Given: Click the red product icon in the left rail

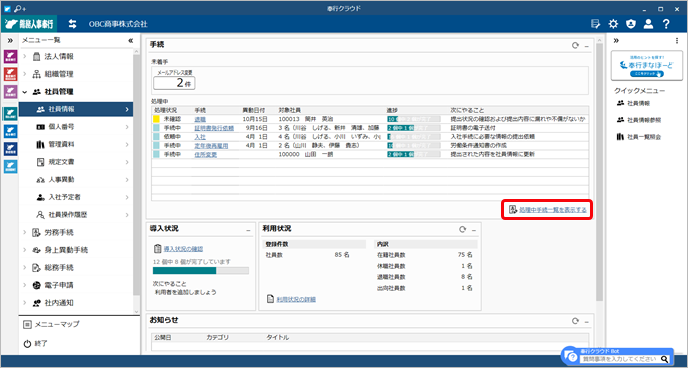Looking at the screenshot, I should click(10, 74).
